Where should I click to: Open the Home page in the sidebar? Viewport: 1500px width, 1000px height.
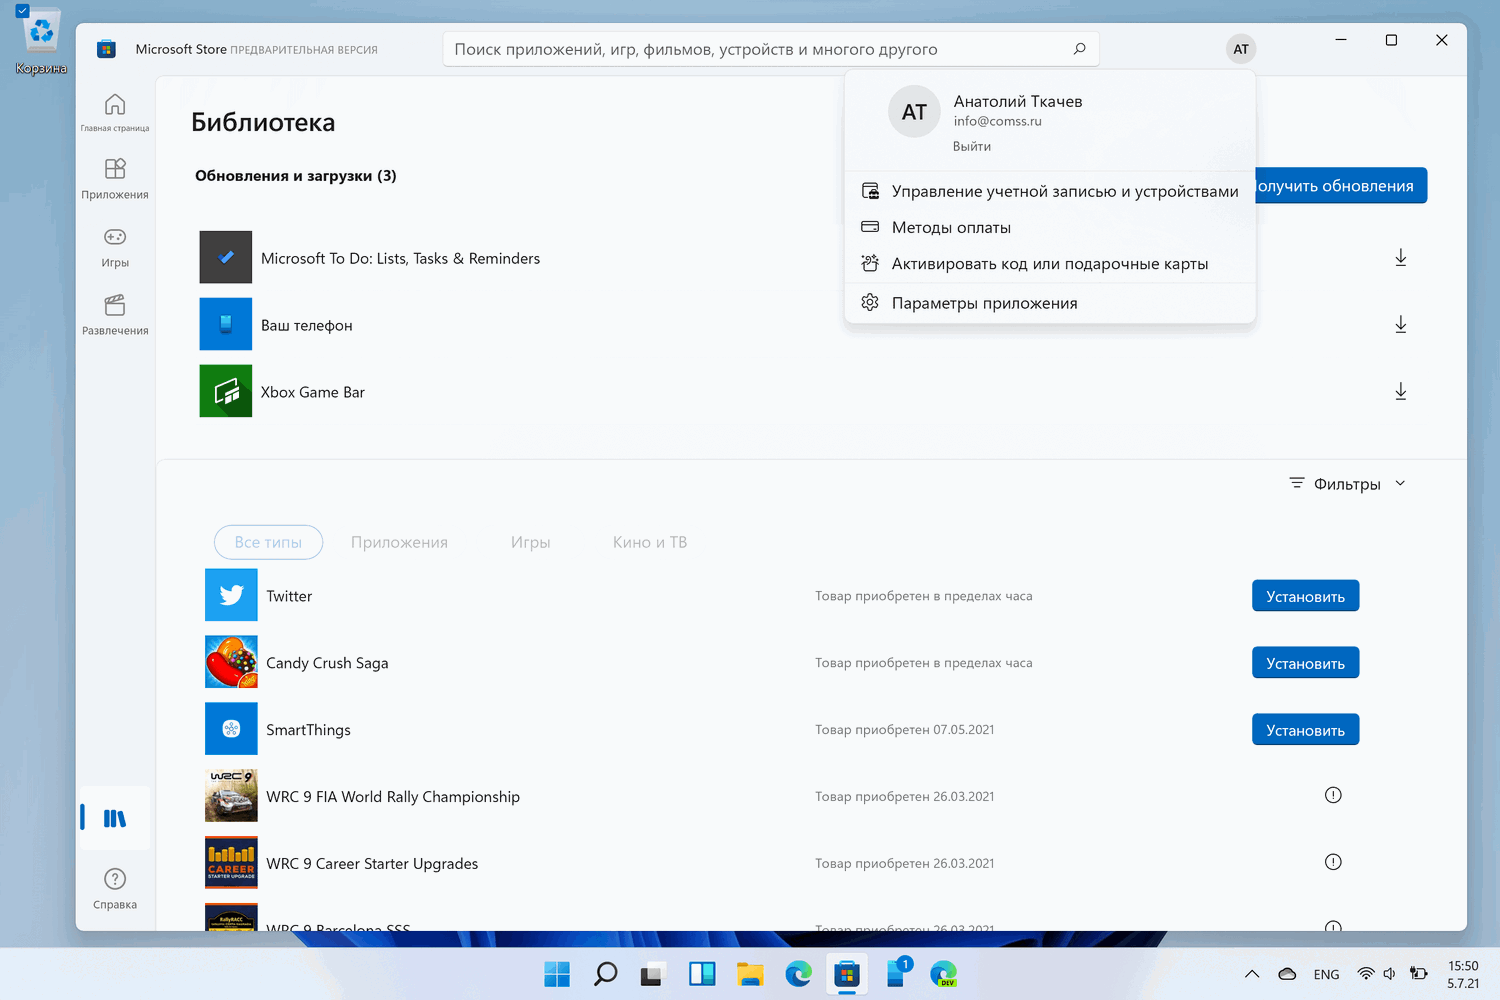pyautogui.click(x=115, y=111)
